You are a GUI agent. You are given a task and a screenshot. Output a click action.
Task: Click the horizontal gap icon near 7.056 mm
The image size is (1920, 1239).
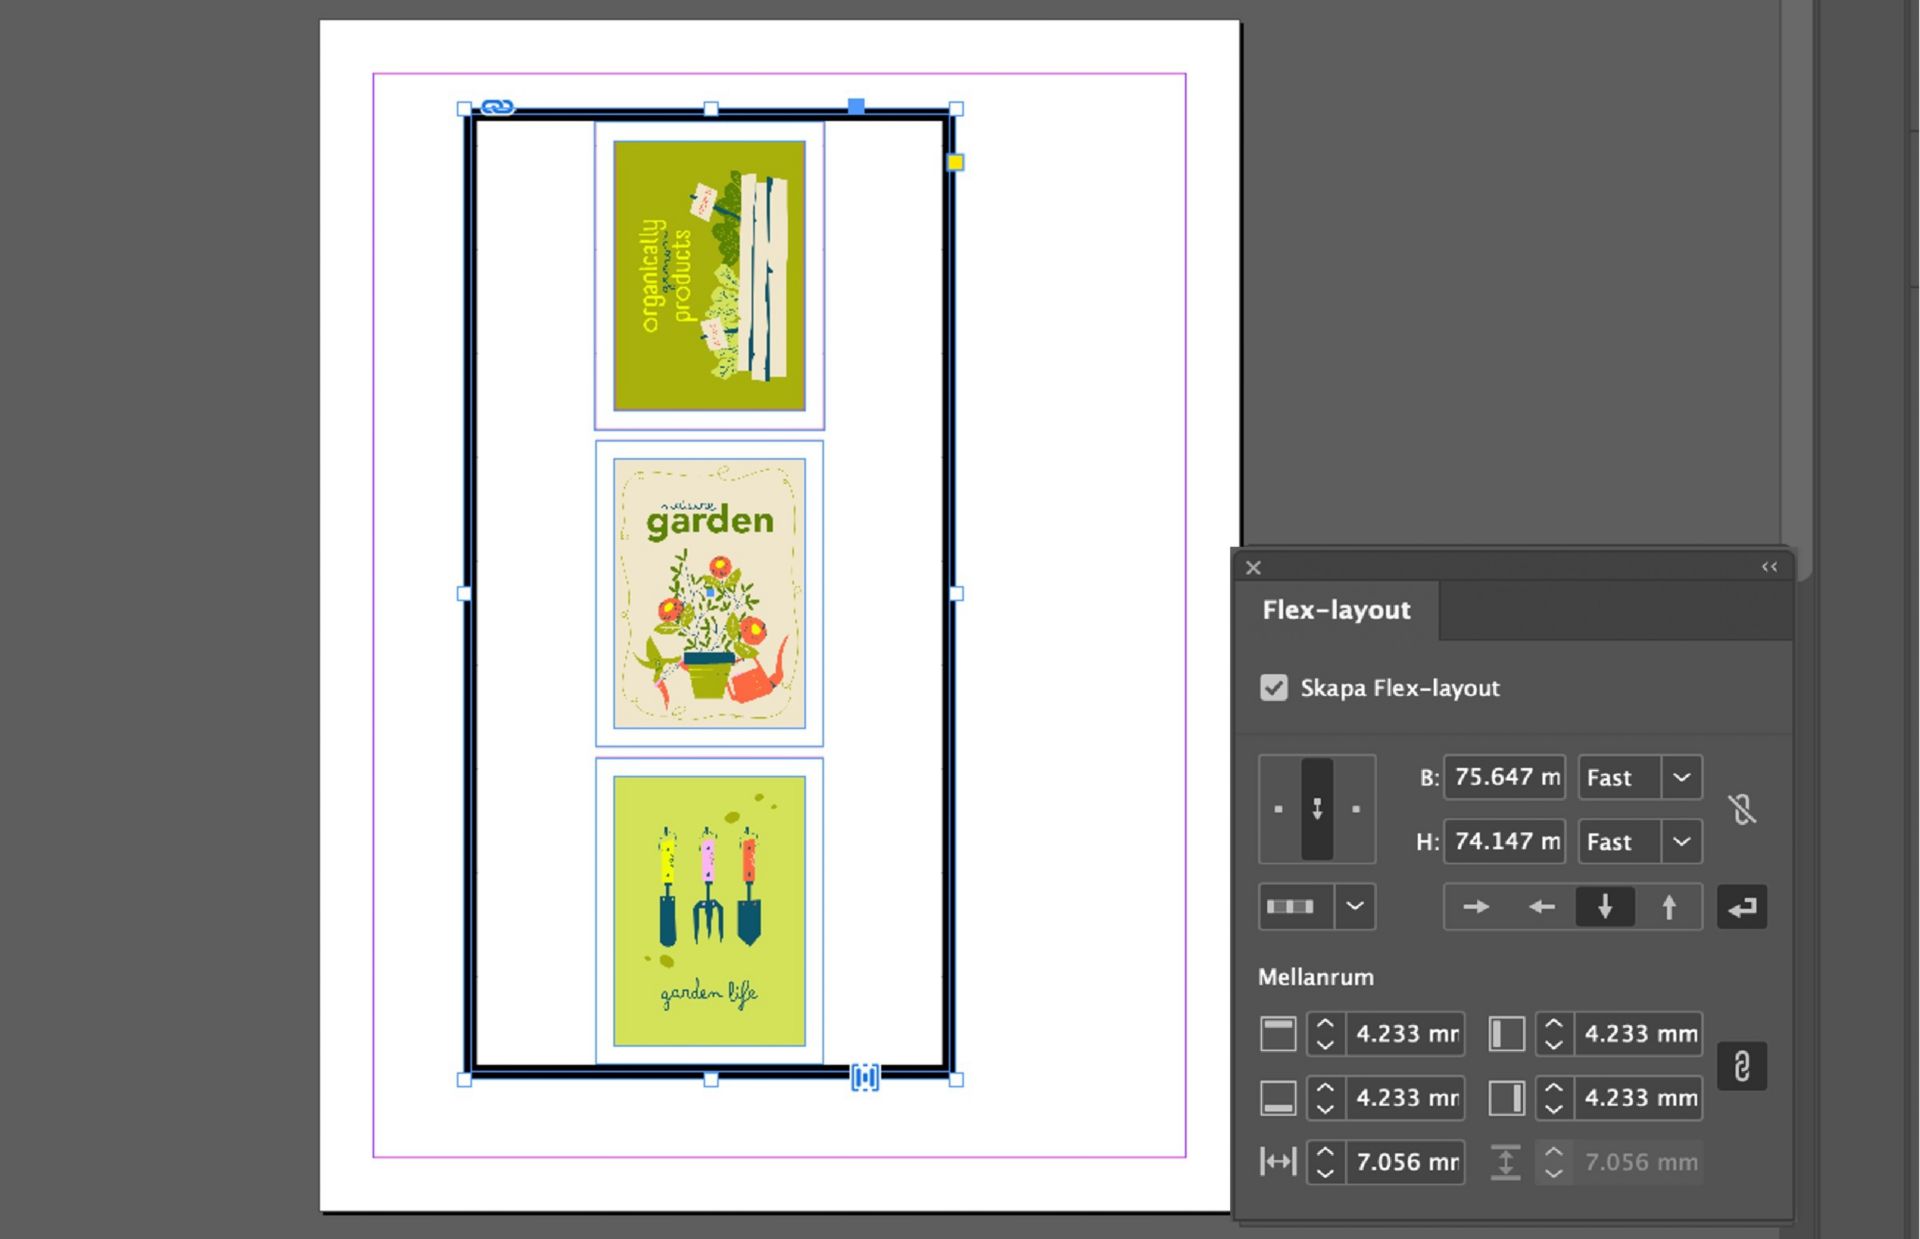click(x=1277, y=1162)
